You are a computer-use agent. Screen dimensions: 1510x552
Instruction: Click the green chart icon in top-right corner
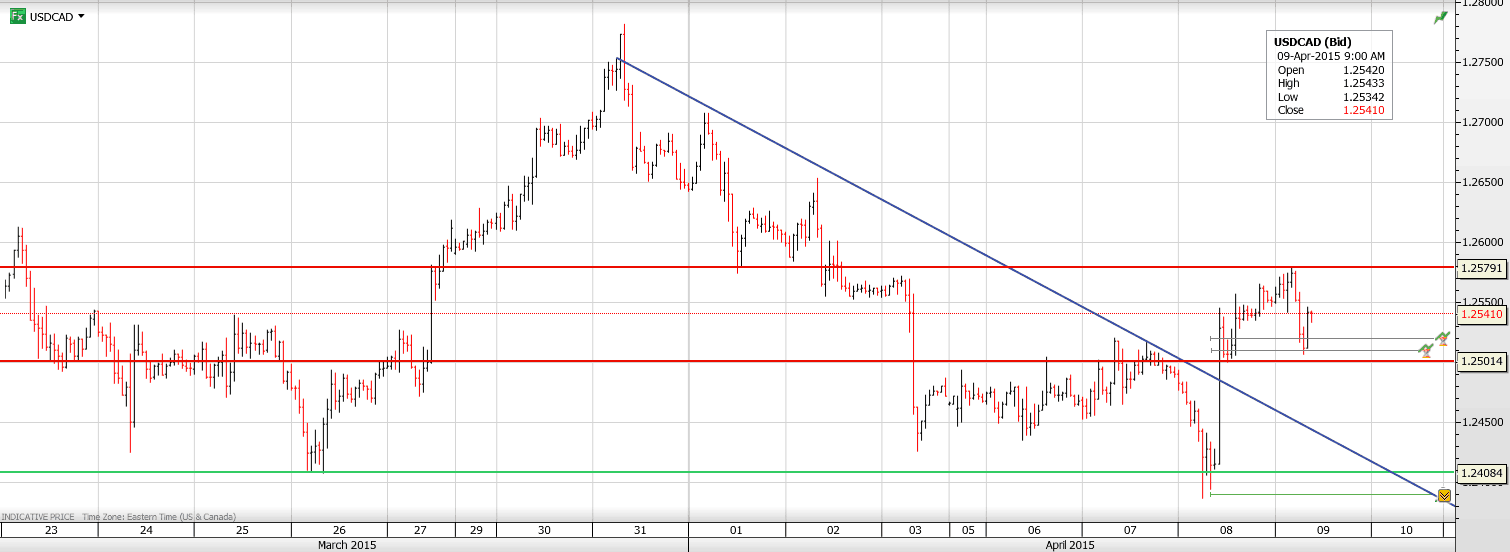point(1440,17)
